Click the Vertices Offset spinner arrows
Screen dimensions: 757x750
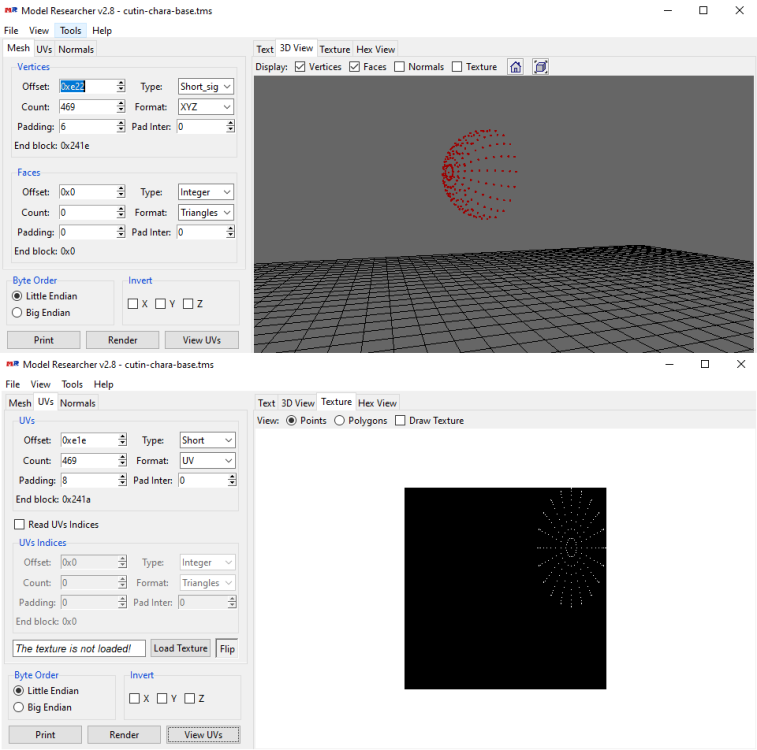pos(121,86)
